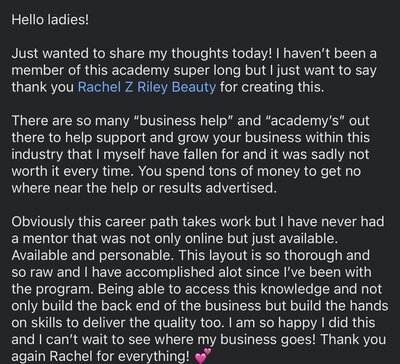Image resolution: width=400 pixels, height=364 pixels.
Task: Click the closing line "again Rachel for everything!"
Action: pyautogui.click(x=101, y=357)
